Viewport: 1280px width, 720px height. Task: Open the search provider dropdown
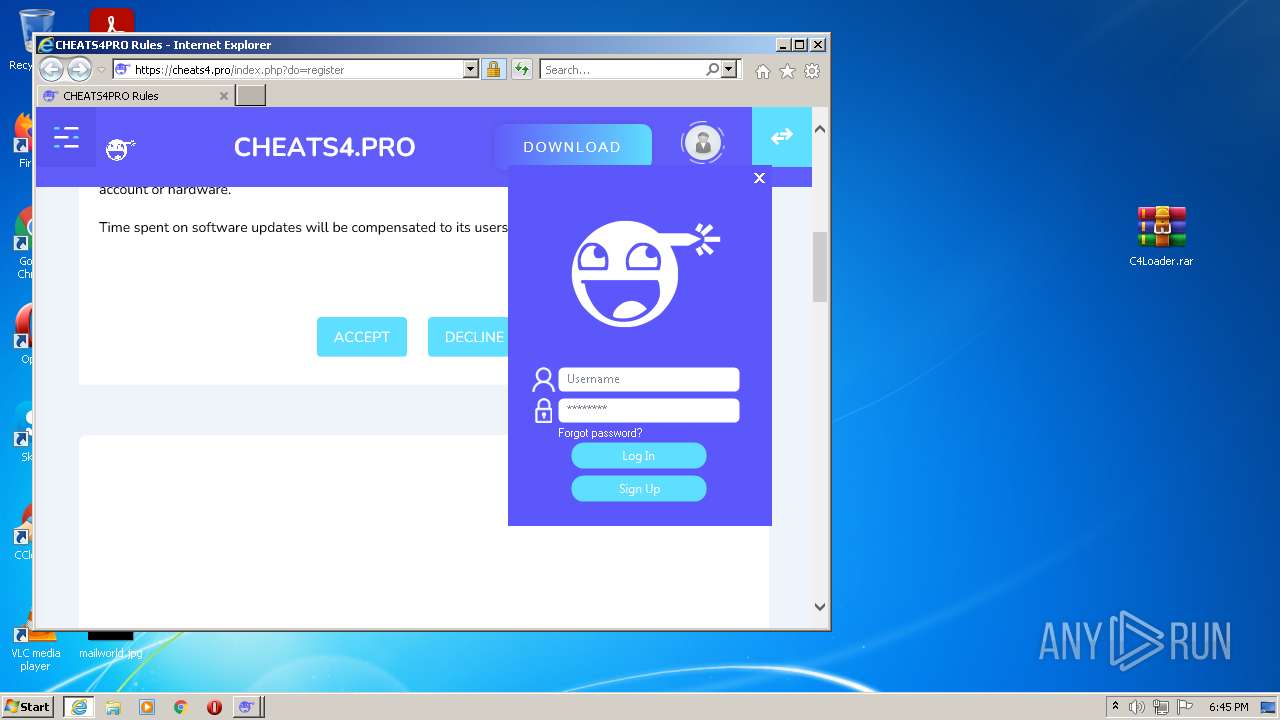click(729, 70)
